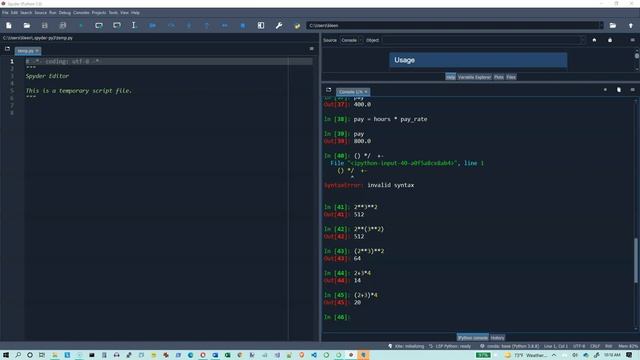The image size is (640, 360).
Task: Browse console tabs icon
Action: [x=329, y=90]
